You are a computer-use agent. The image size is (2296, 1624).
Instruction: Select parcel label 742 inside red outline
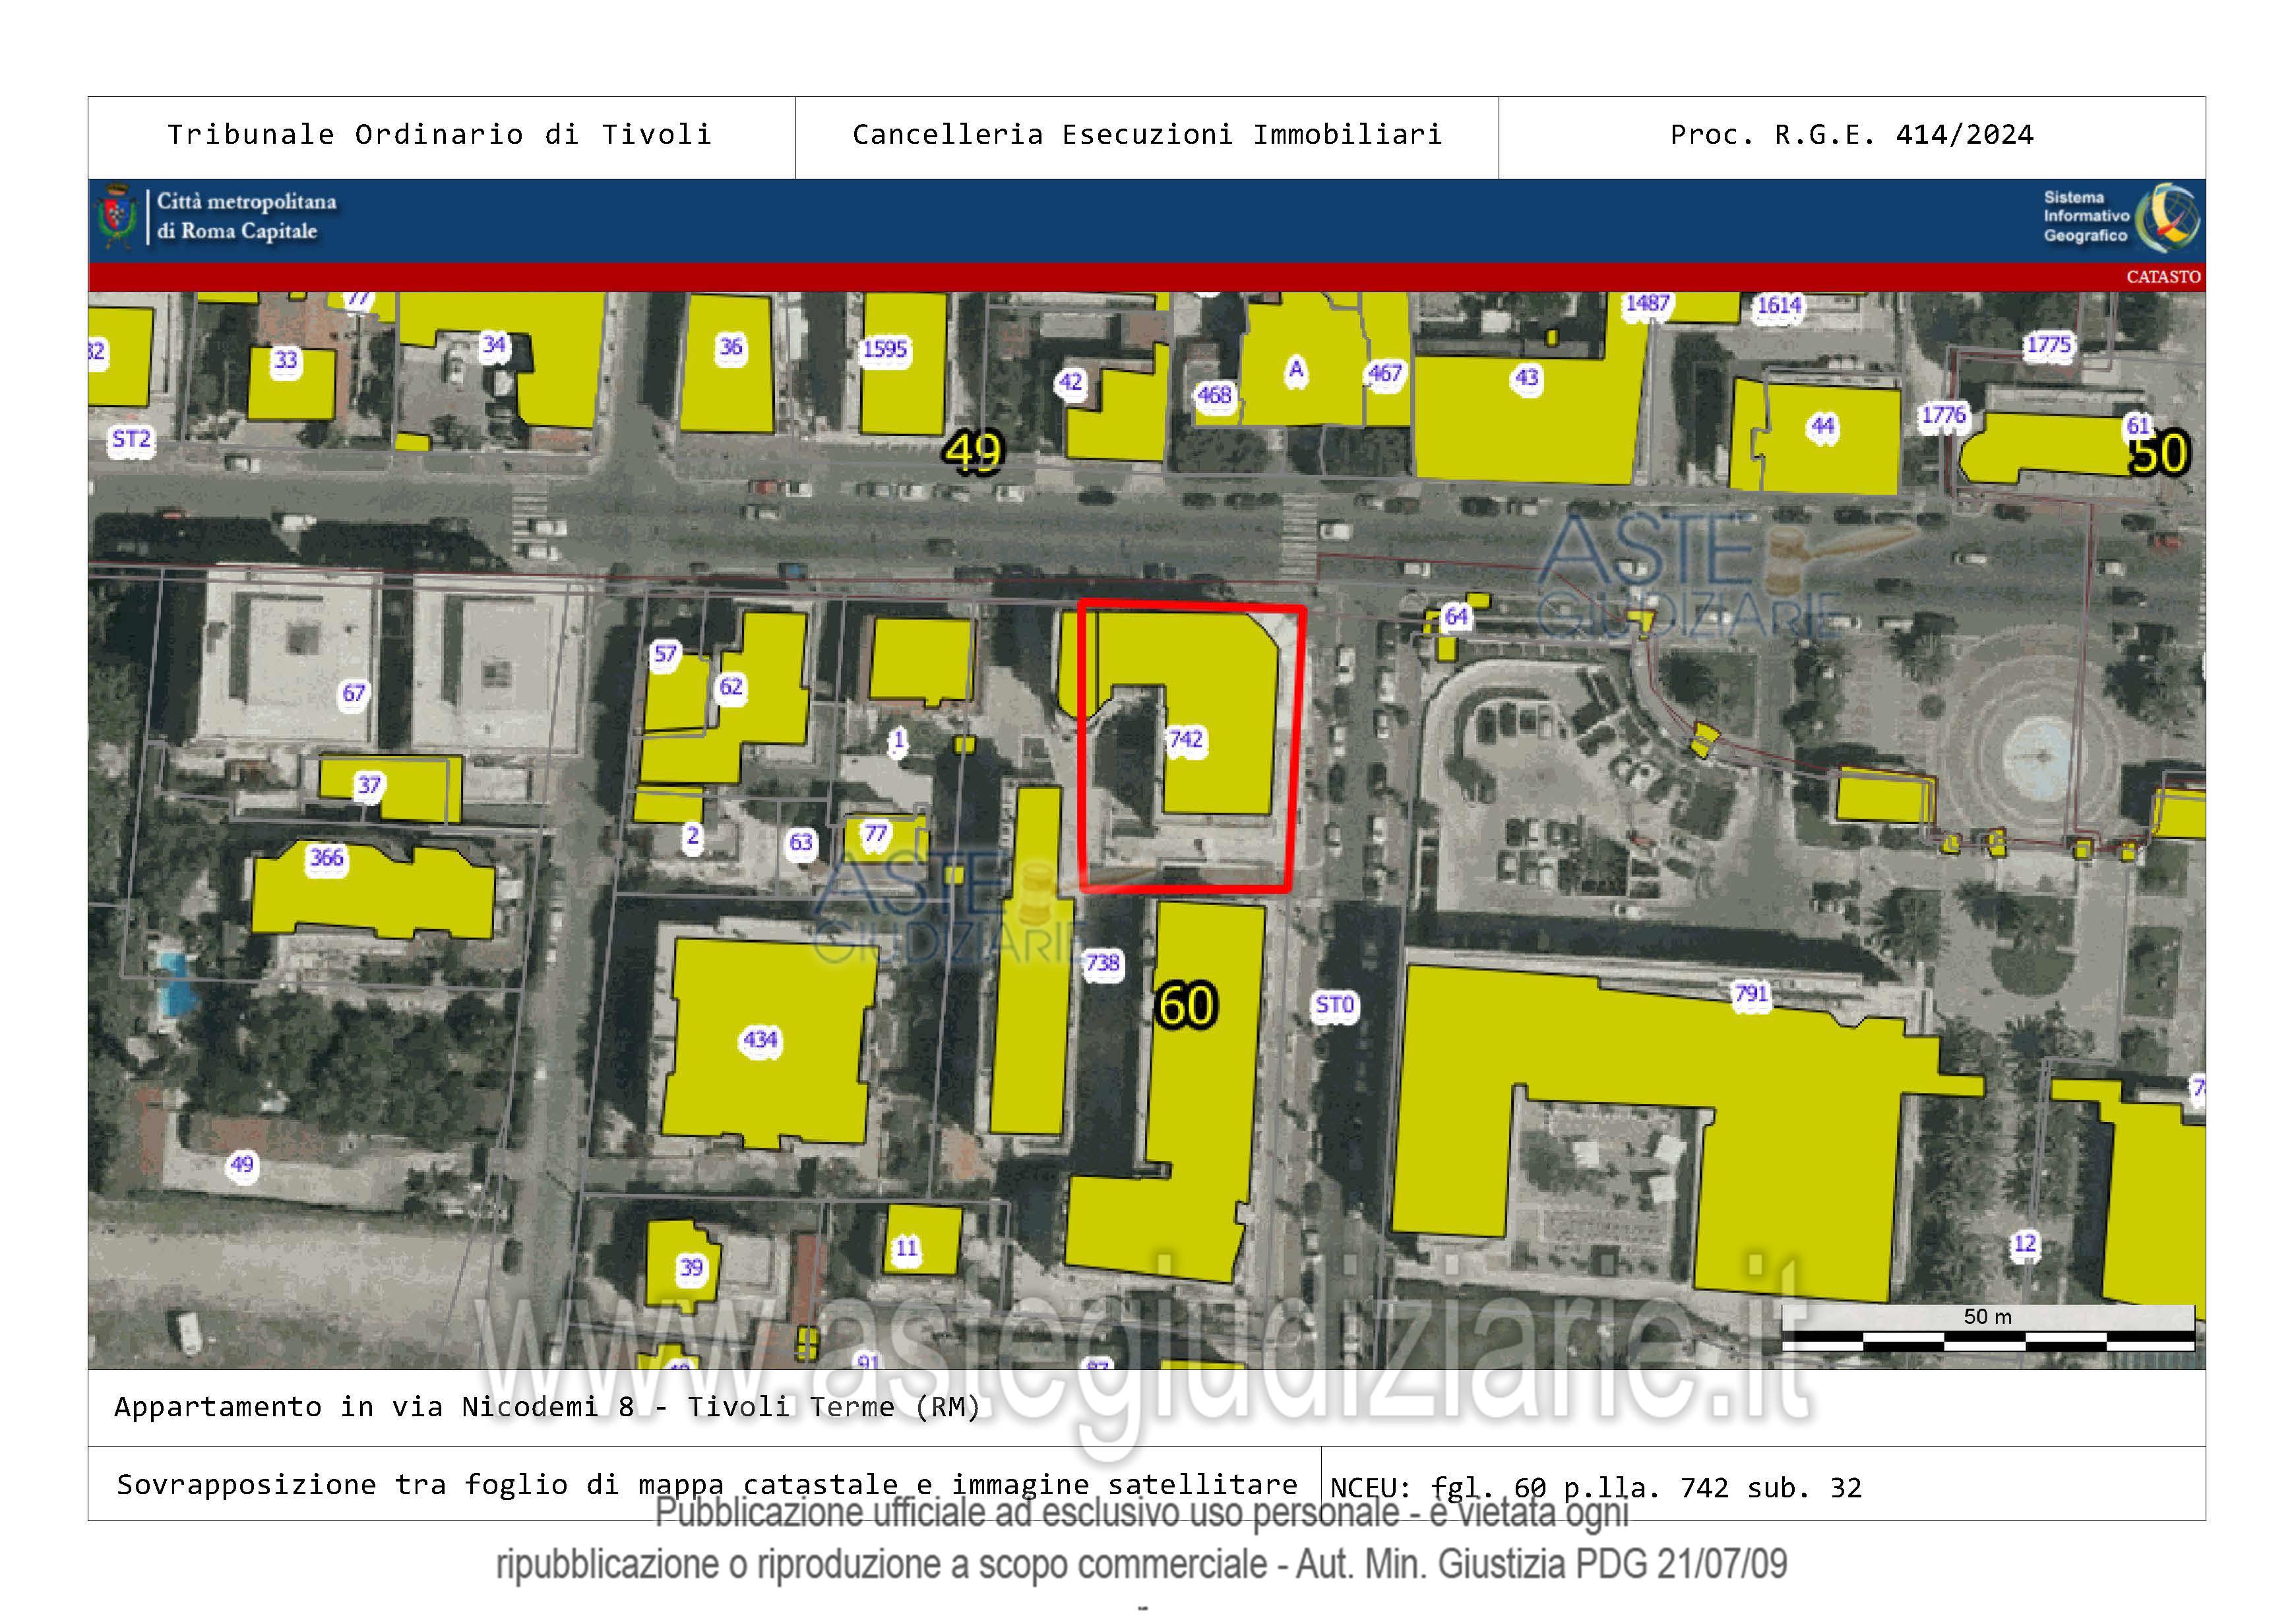(1186, 739)
